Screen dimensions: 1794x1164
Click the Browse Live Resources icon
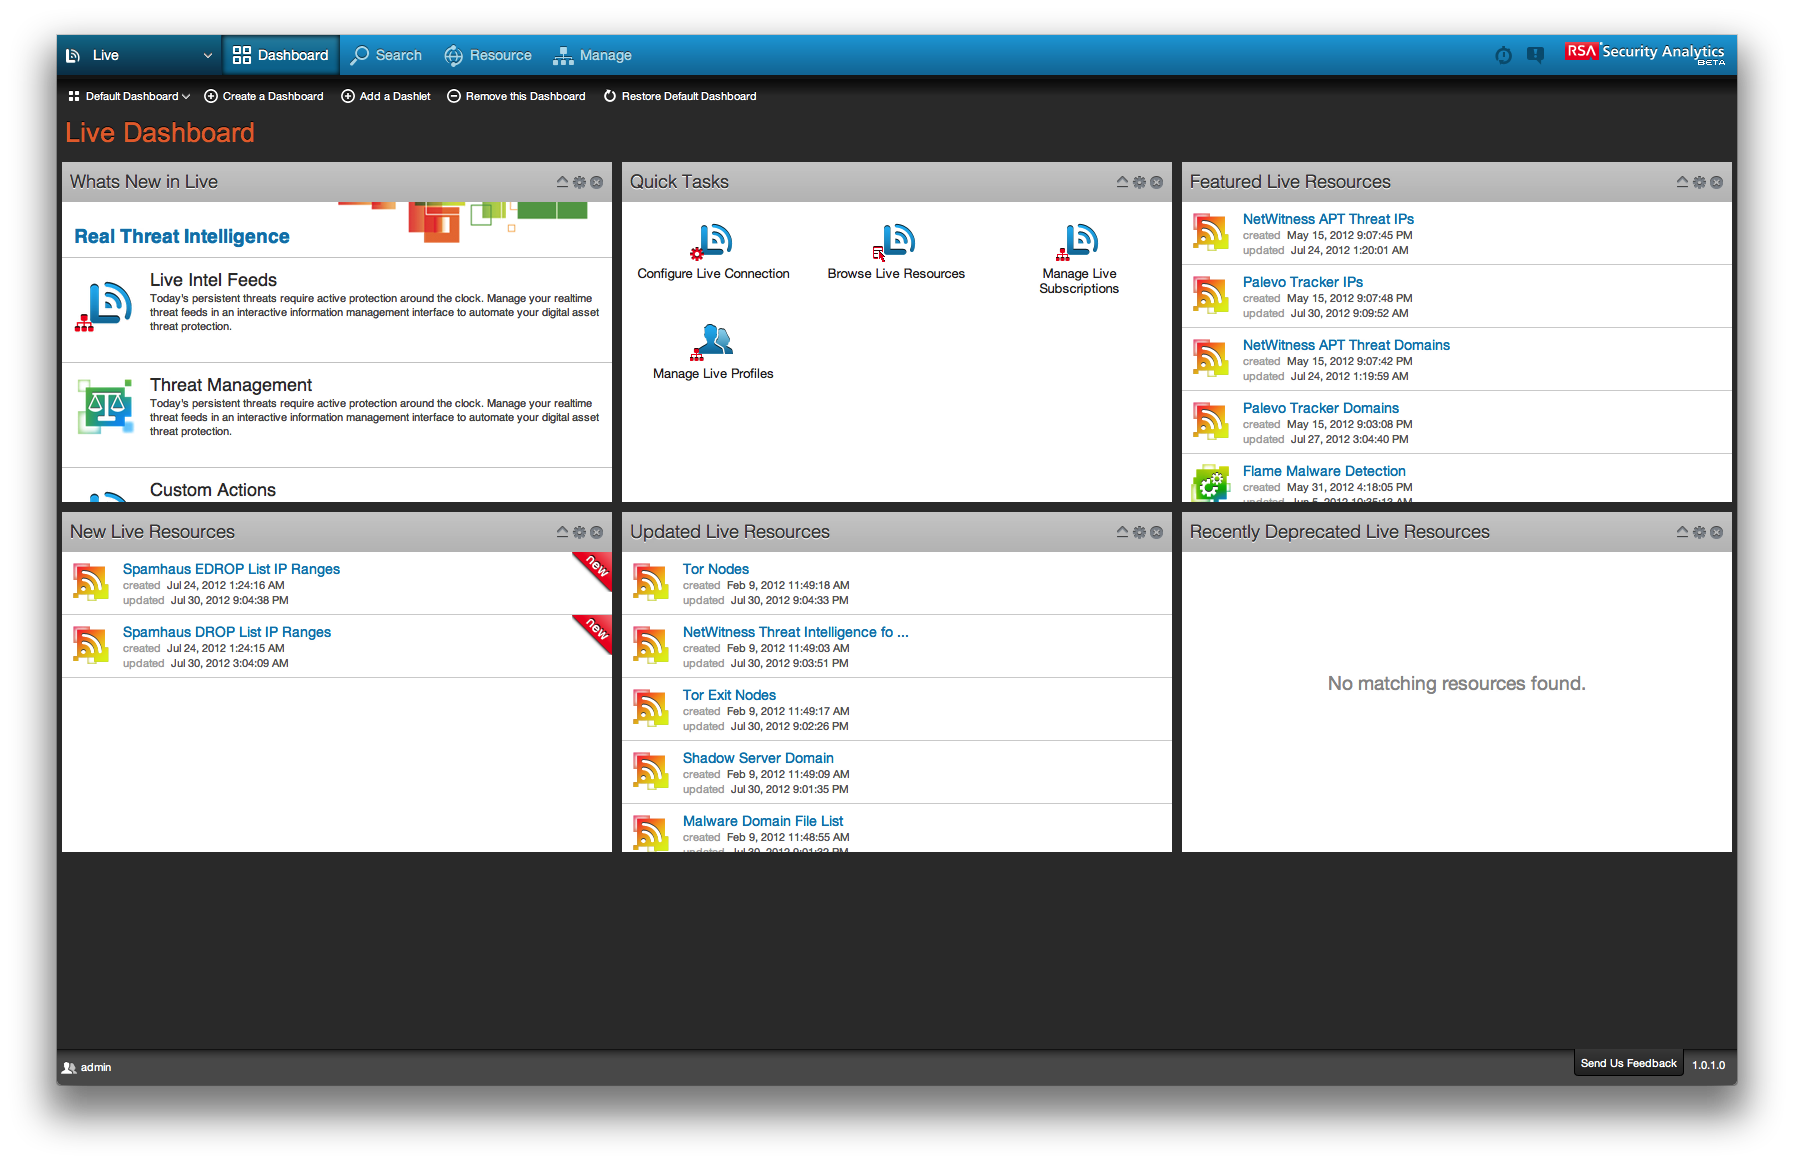click(896, 241)
